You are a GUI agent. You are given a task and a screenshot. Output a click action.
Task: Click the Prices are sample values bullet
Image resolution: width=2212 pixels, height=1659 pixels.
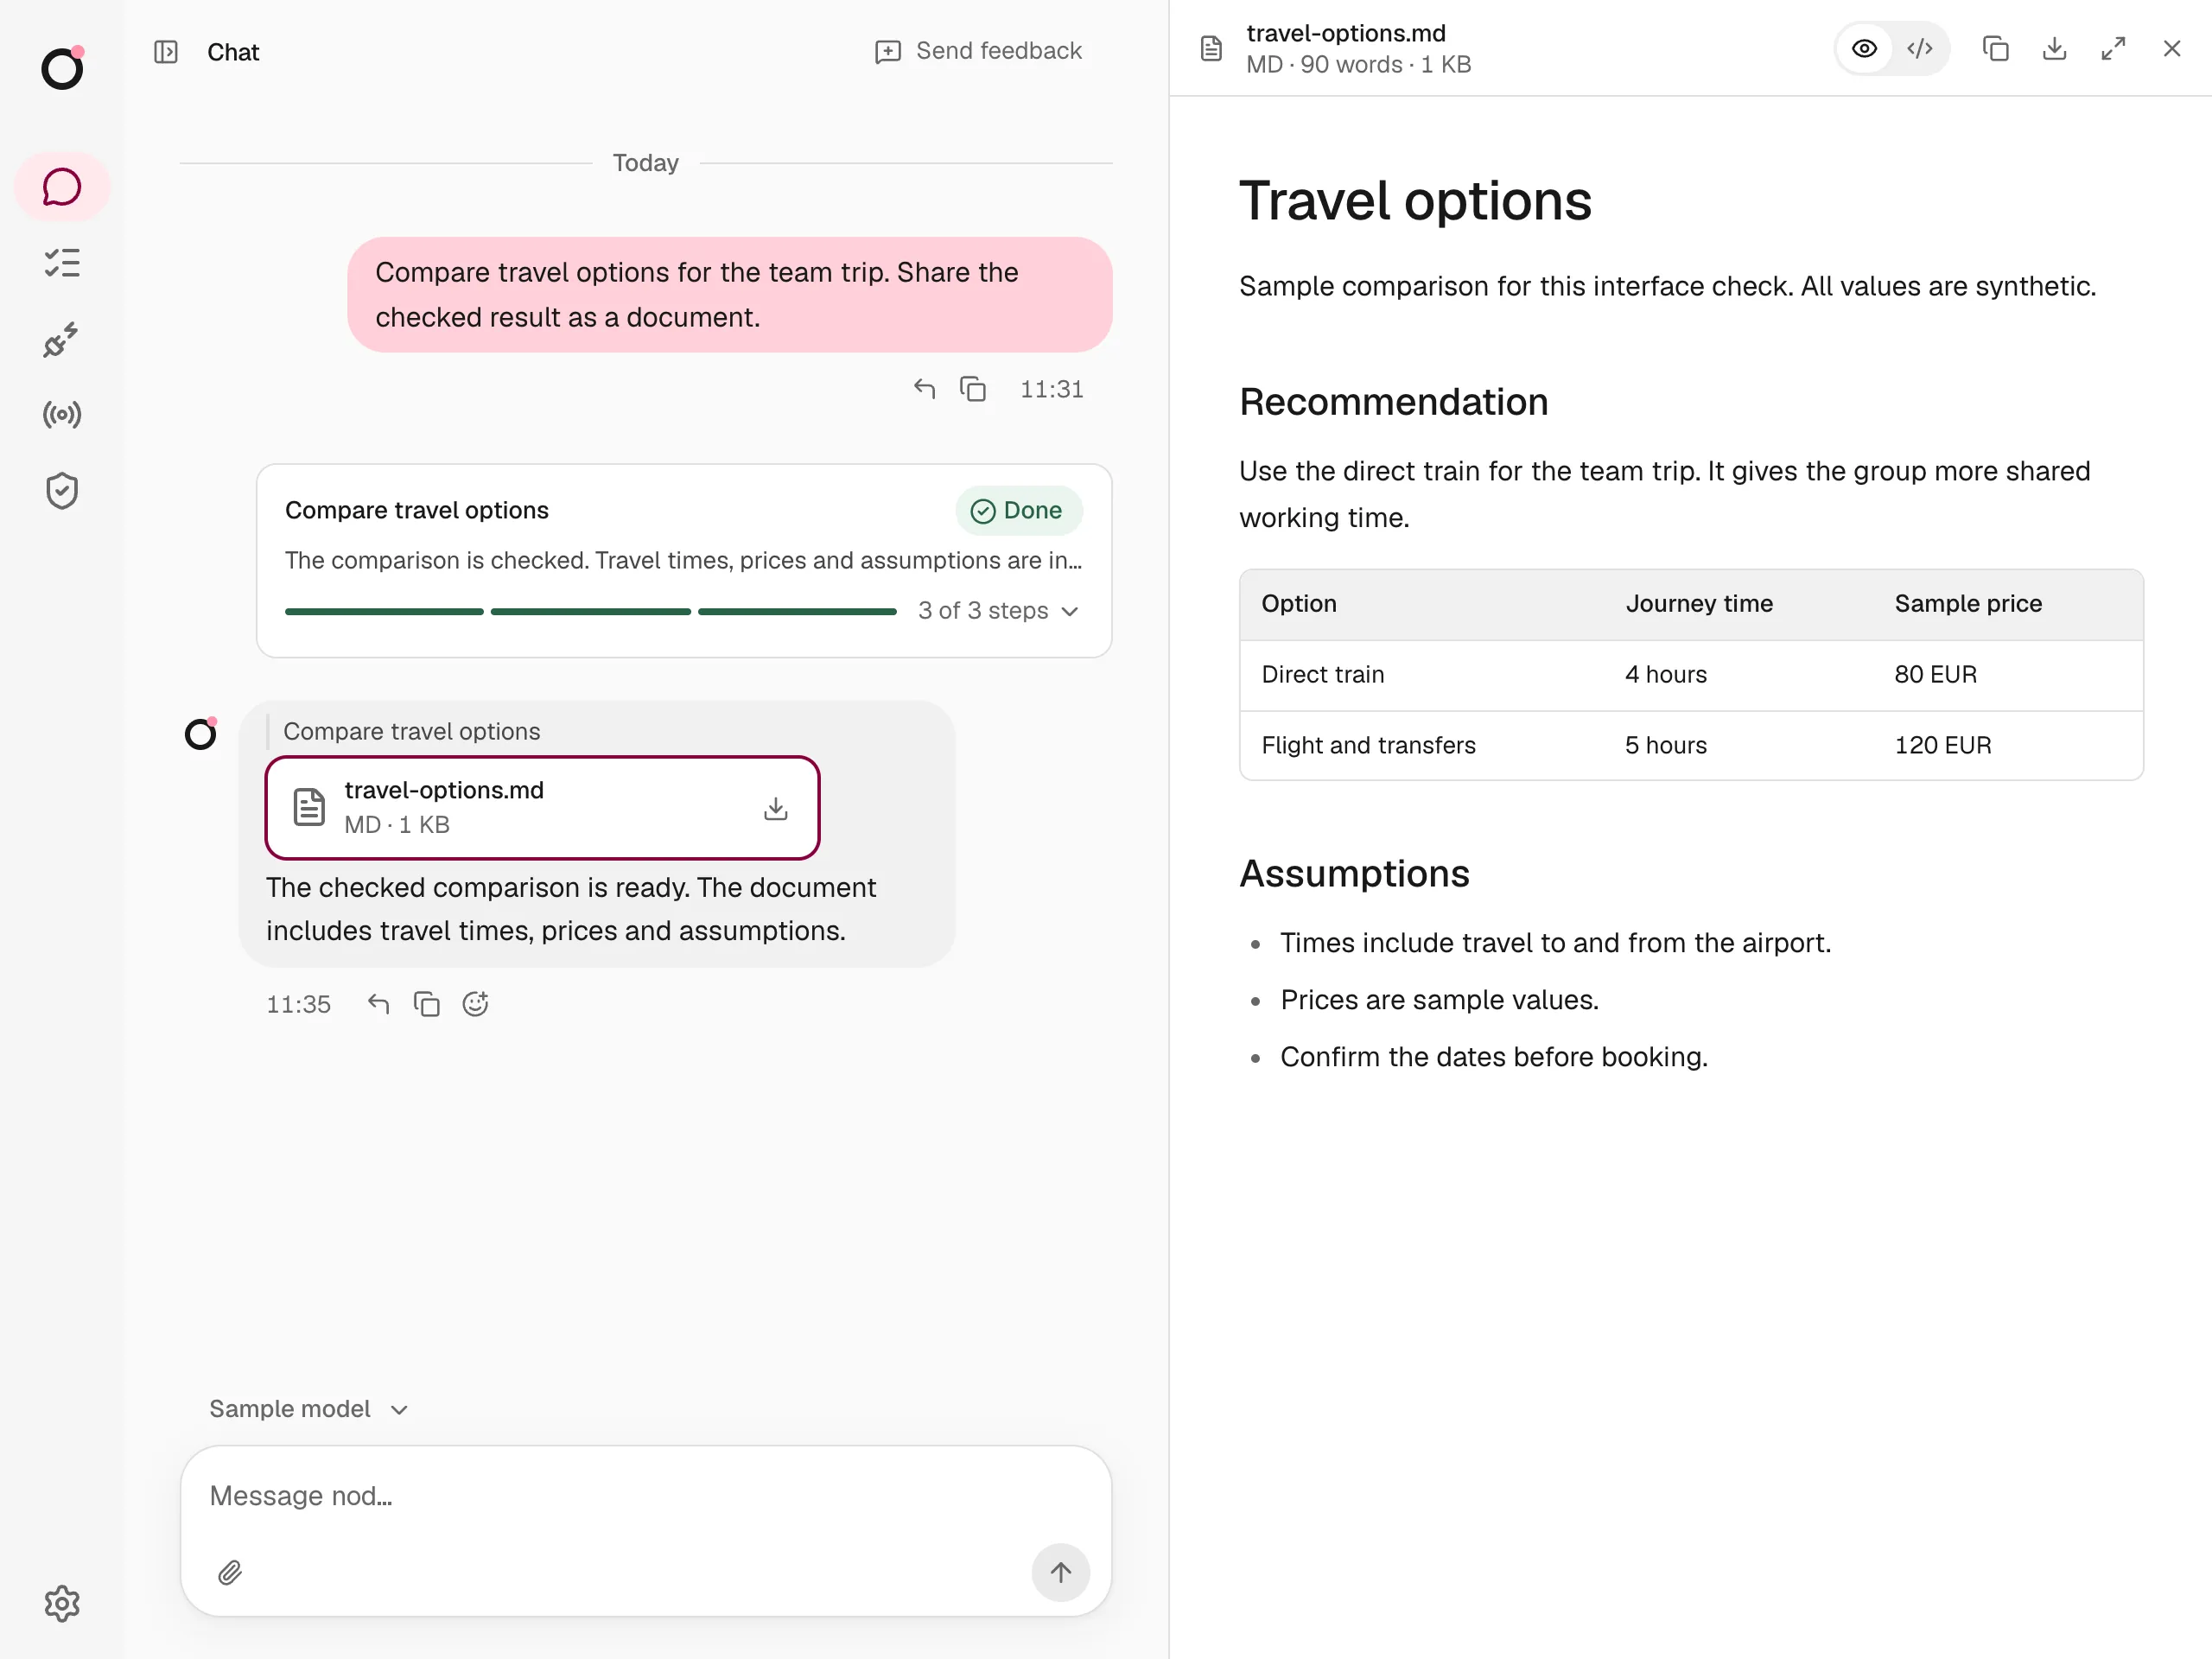click(x=1439, y=999)
